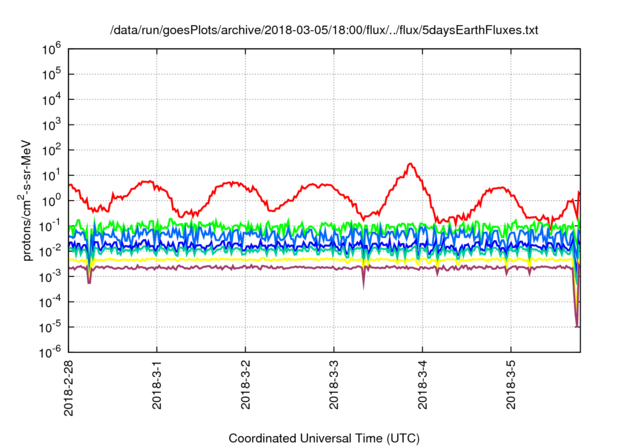Click the 2018-3-3 date label

click(x=334, y=384)
